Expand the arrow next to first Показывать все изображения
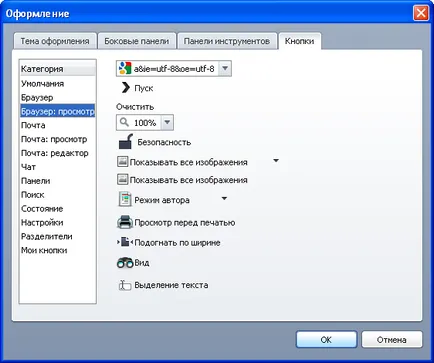This screenshot has width=434, height=363. click(x=276, y=161)
